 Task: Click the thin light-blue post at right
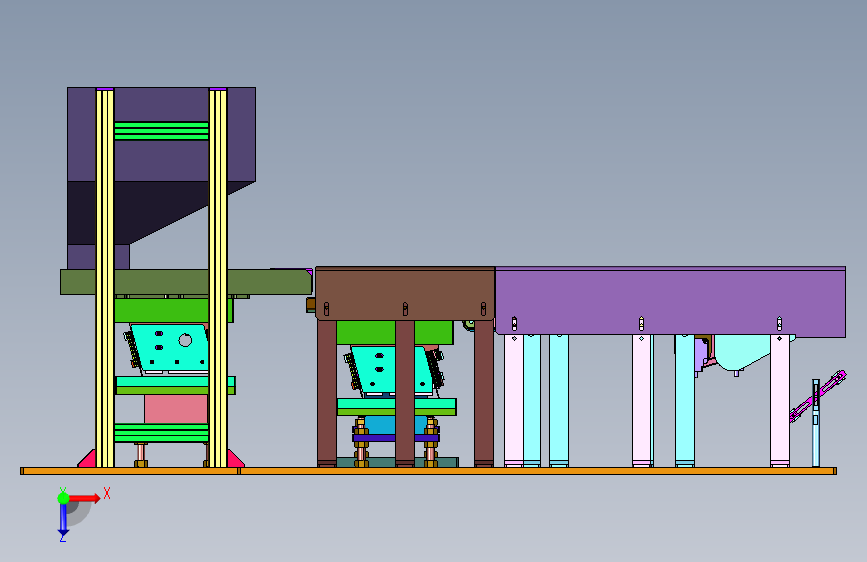(816, 423)
